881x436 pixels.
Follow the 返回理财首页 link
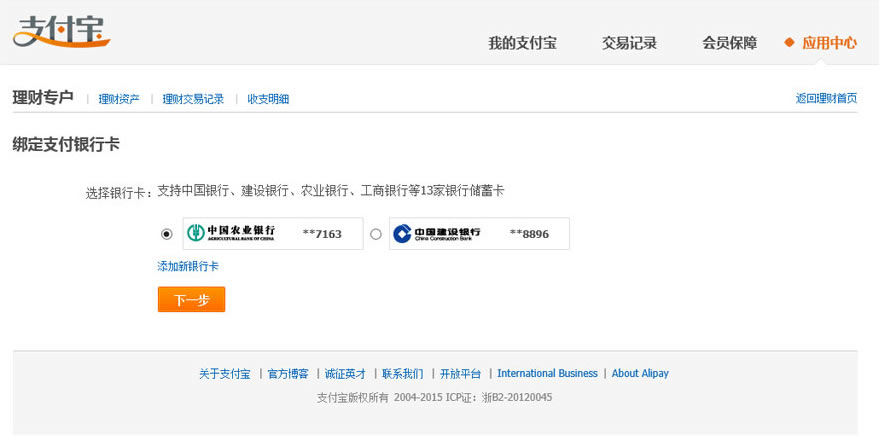click(826, 98)
